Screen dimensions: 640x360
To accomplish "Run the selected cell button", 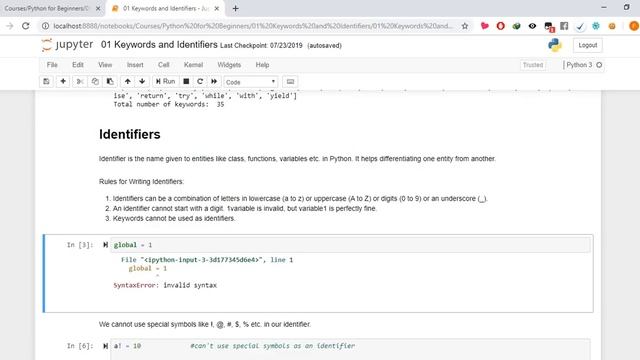I will [165, 82].
